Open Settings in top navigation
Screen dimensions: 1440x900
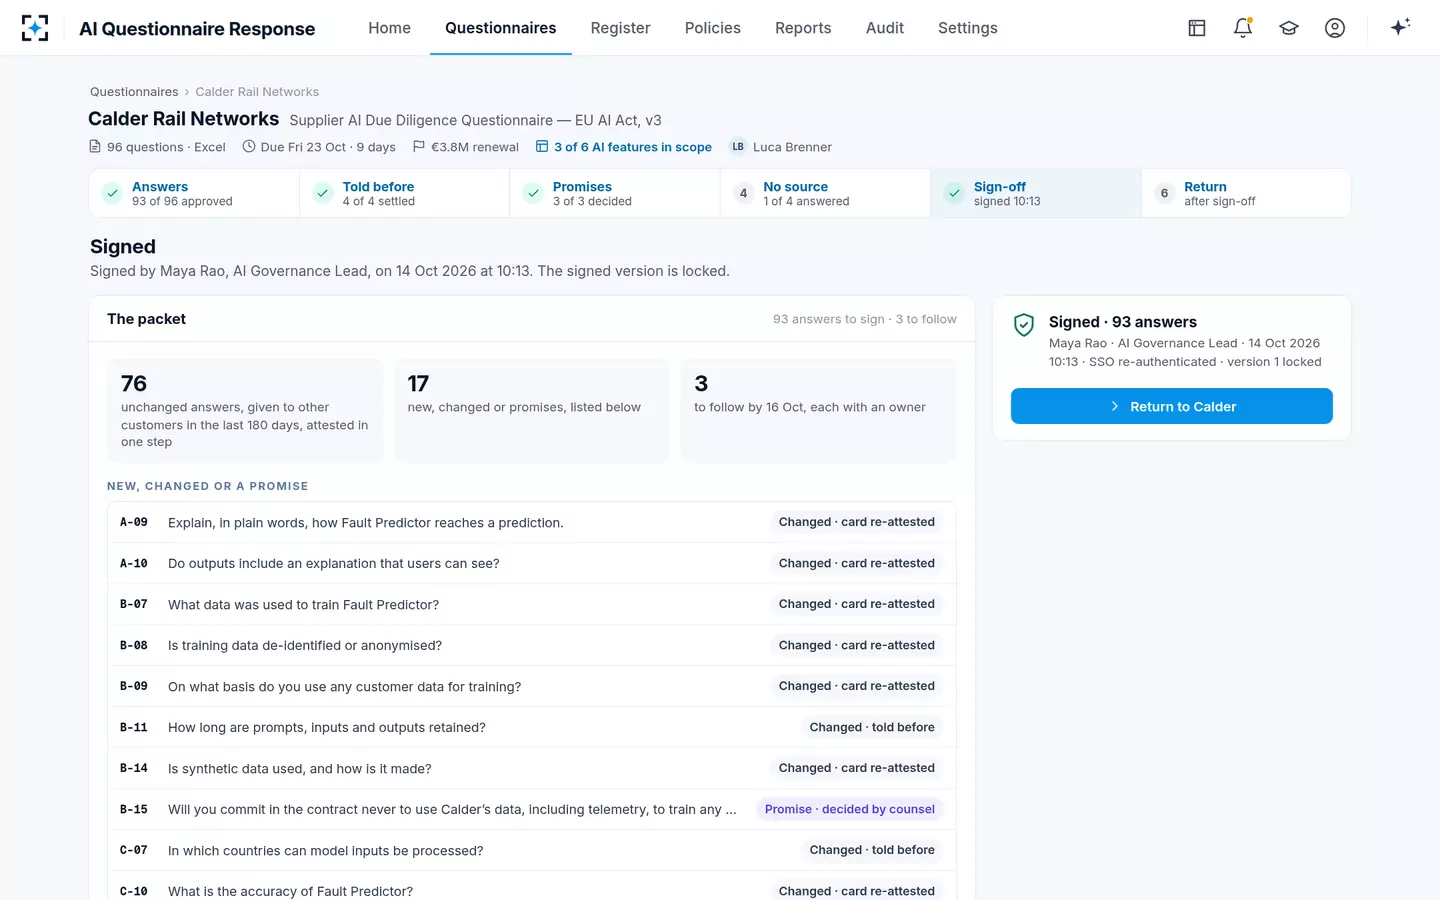968,28
